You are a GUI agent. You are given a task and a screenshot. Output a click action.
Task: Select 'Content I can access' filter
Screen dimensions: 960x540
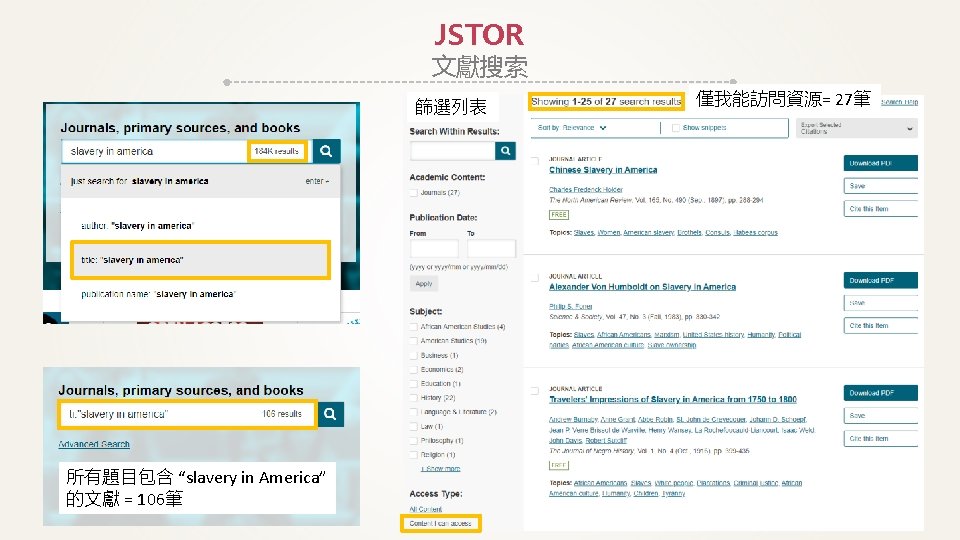(440, 523)
